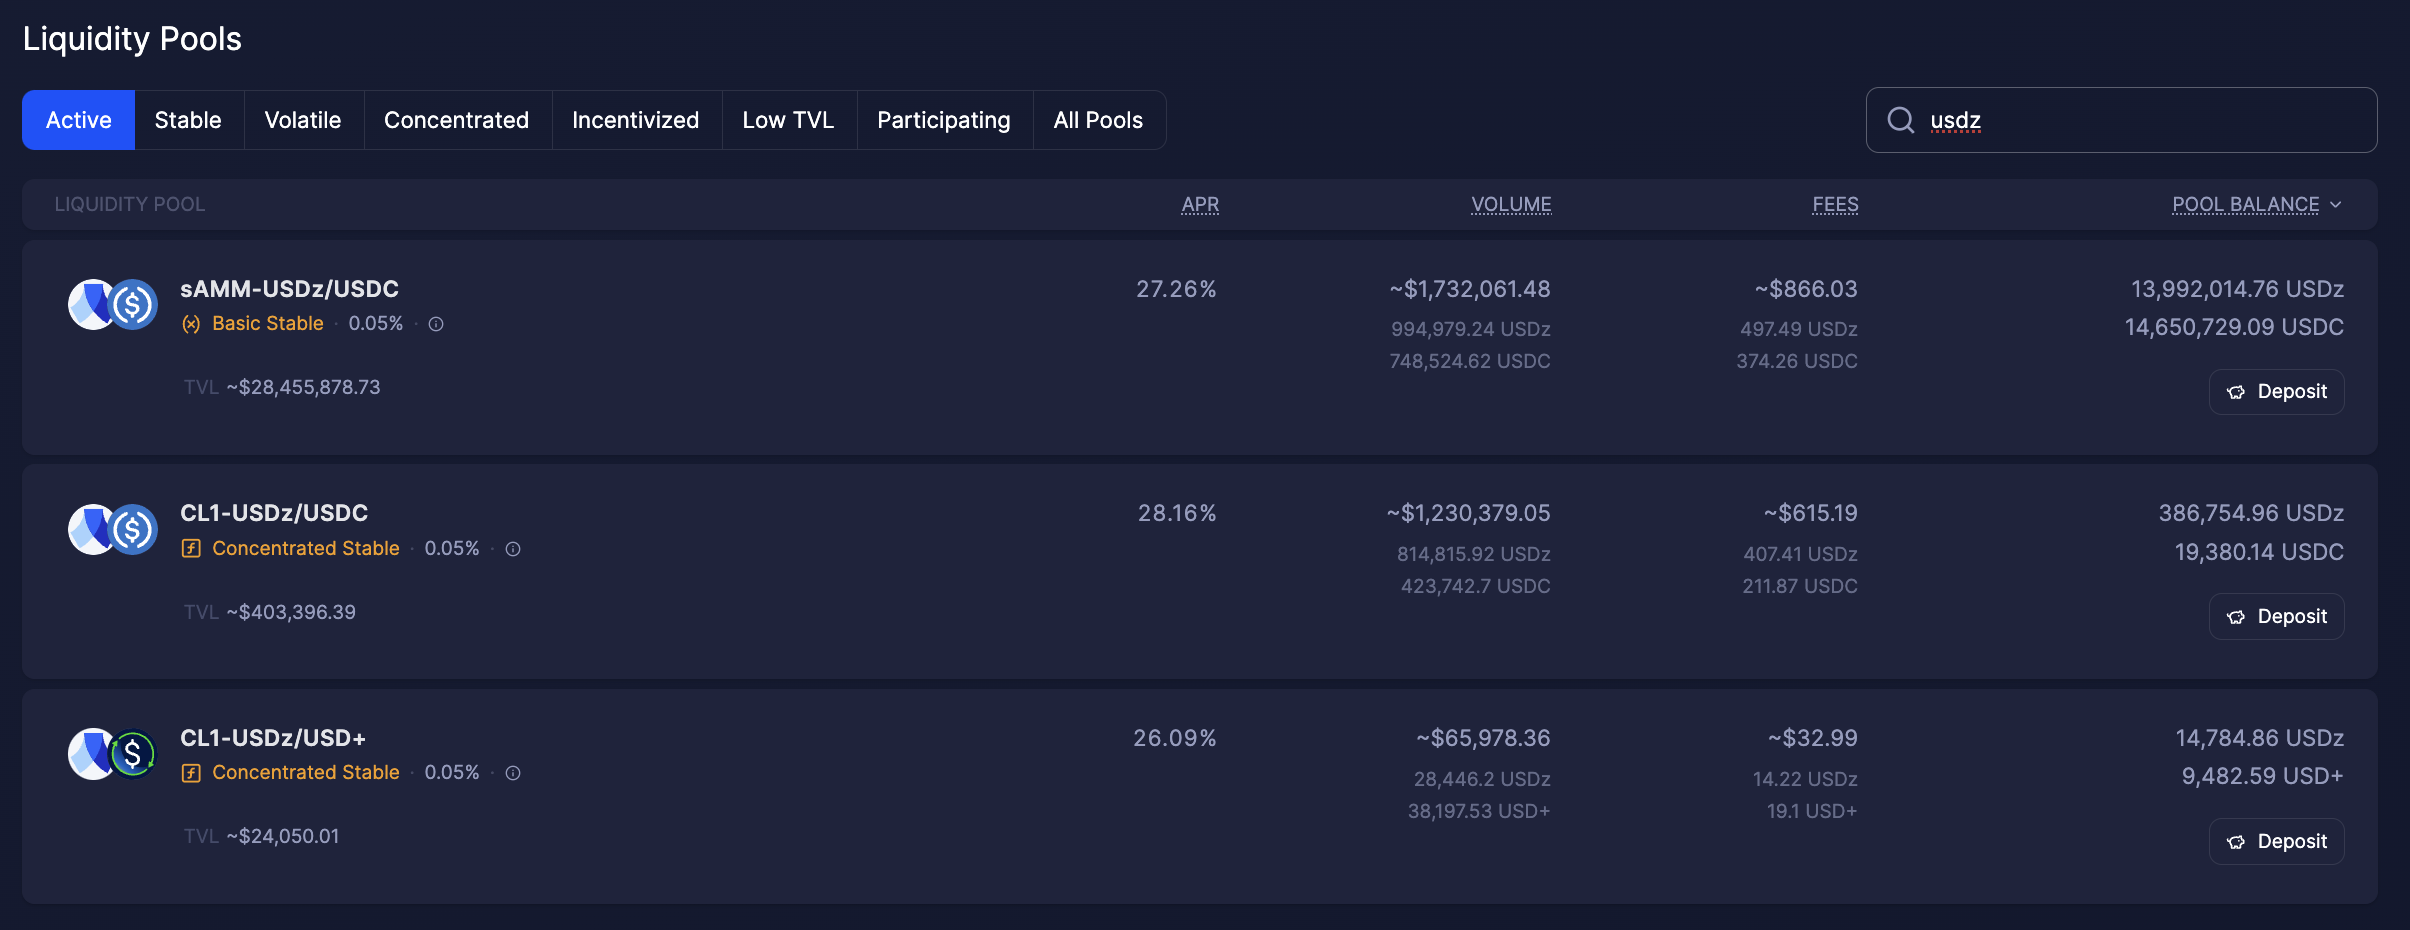This screenshot has height=930, width=2410.
Task: Click the usdz search input field
Action: (x=2140, y=120)
